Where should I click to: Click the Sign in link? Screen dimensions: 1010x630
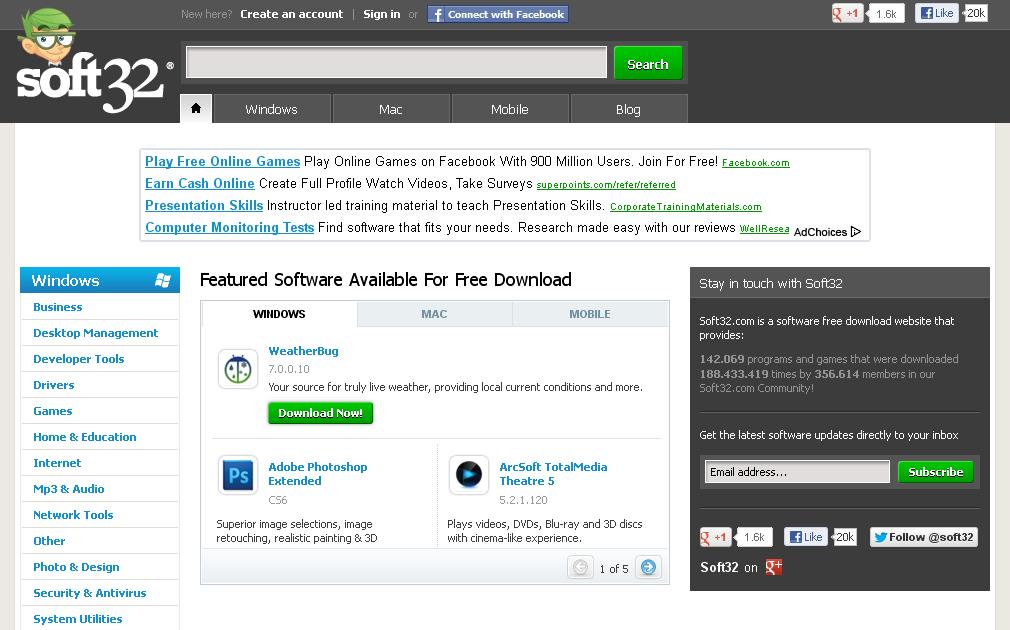(381, 14)
